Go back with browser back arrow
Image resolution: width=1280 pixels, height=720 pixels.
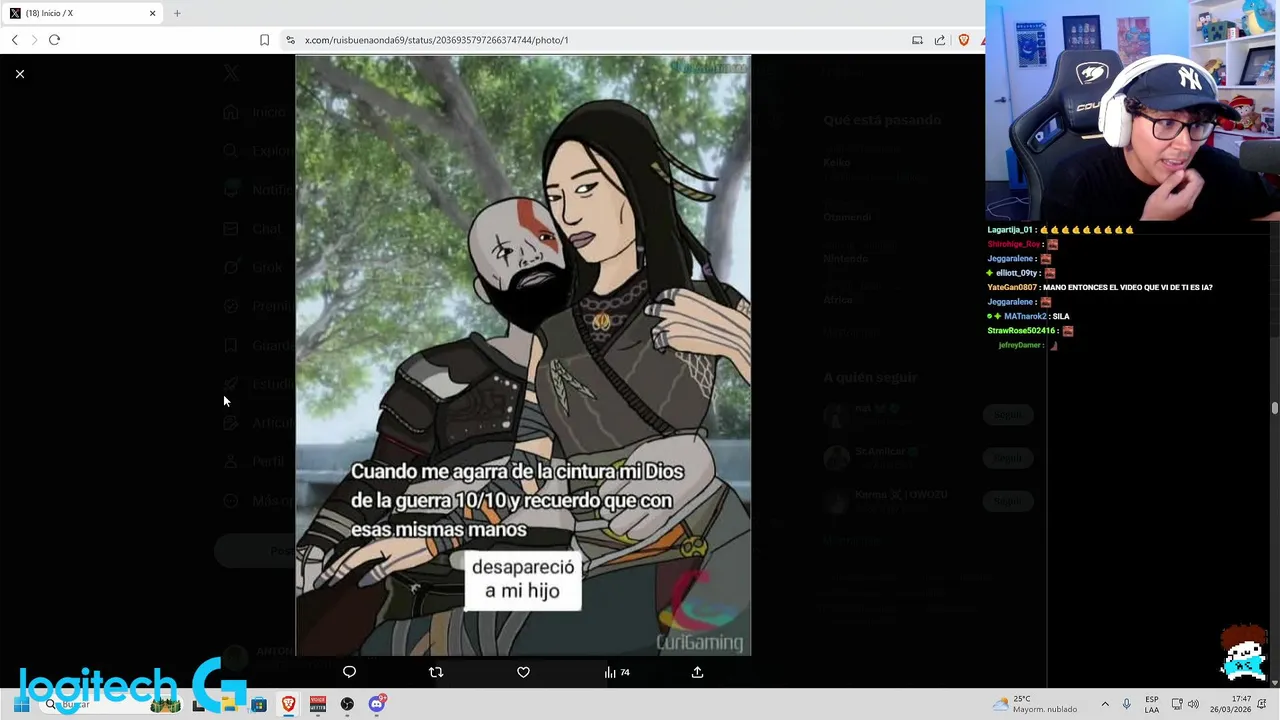tap(15, 40)
